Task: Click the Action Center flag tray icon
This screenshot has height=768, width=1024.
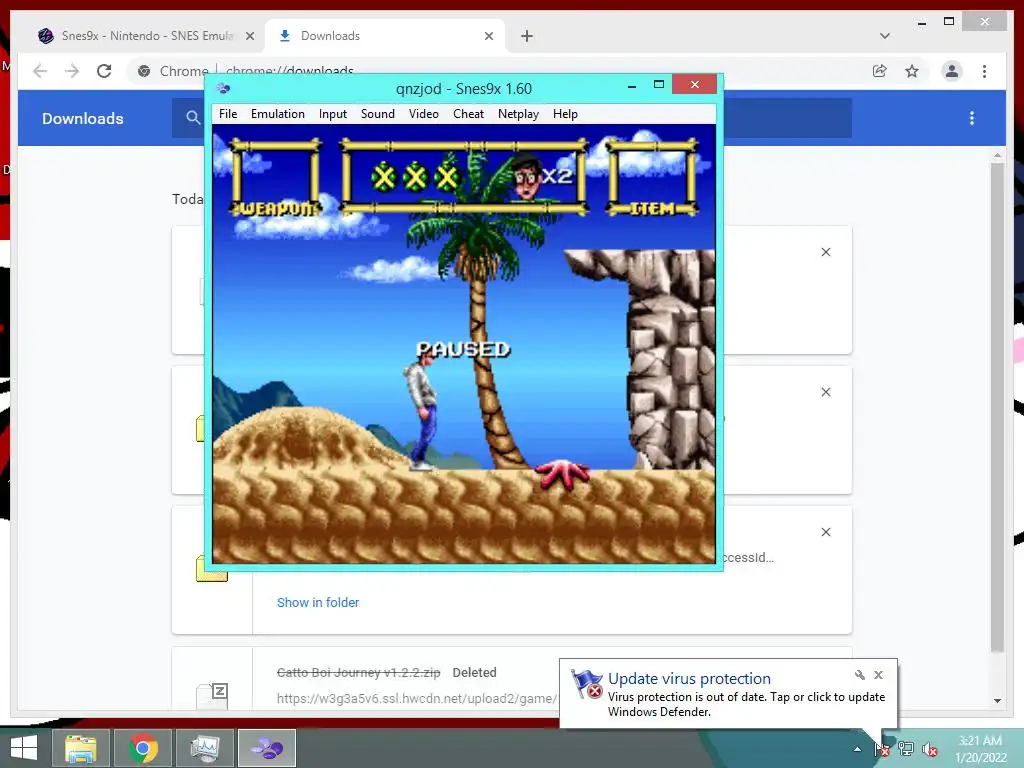Action: [882, 749]
